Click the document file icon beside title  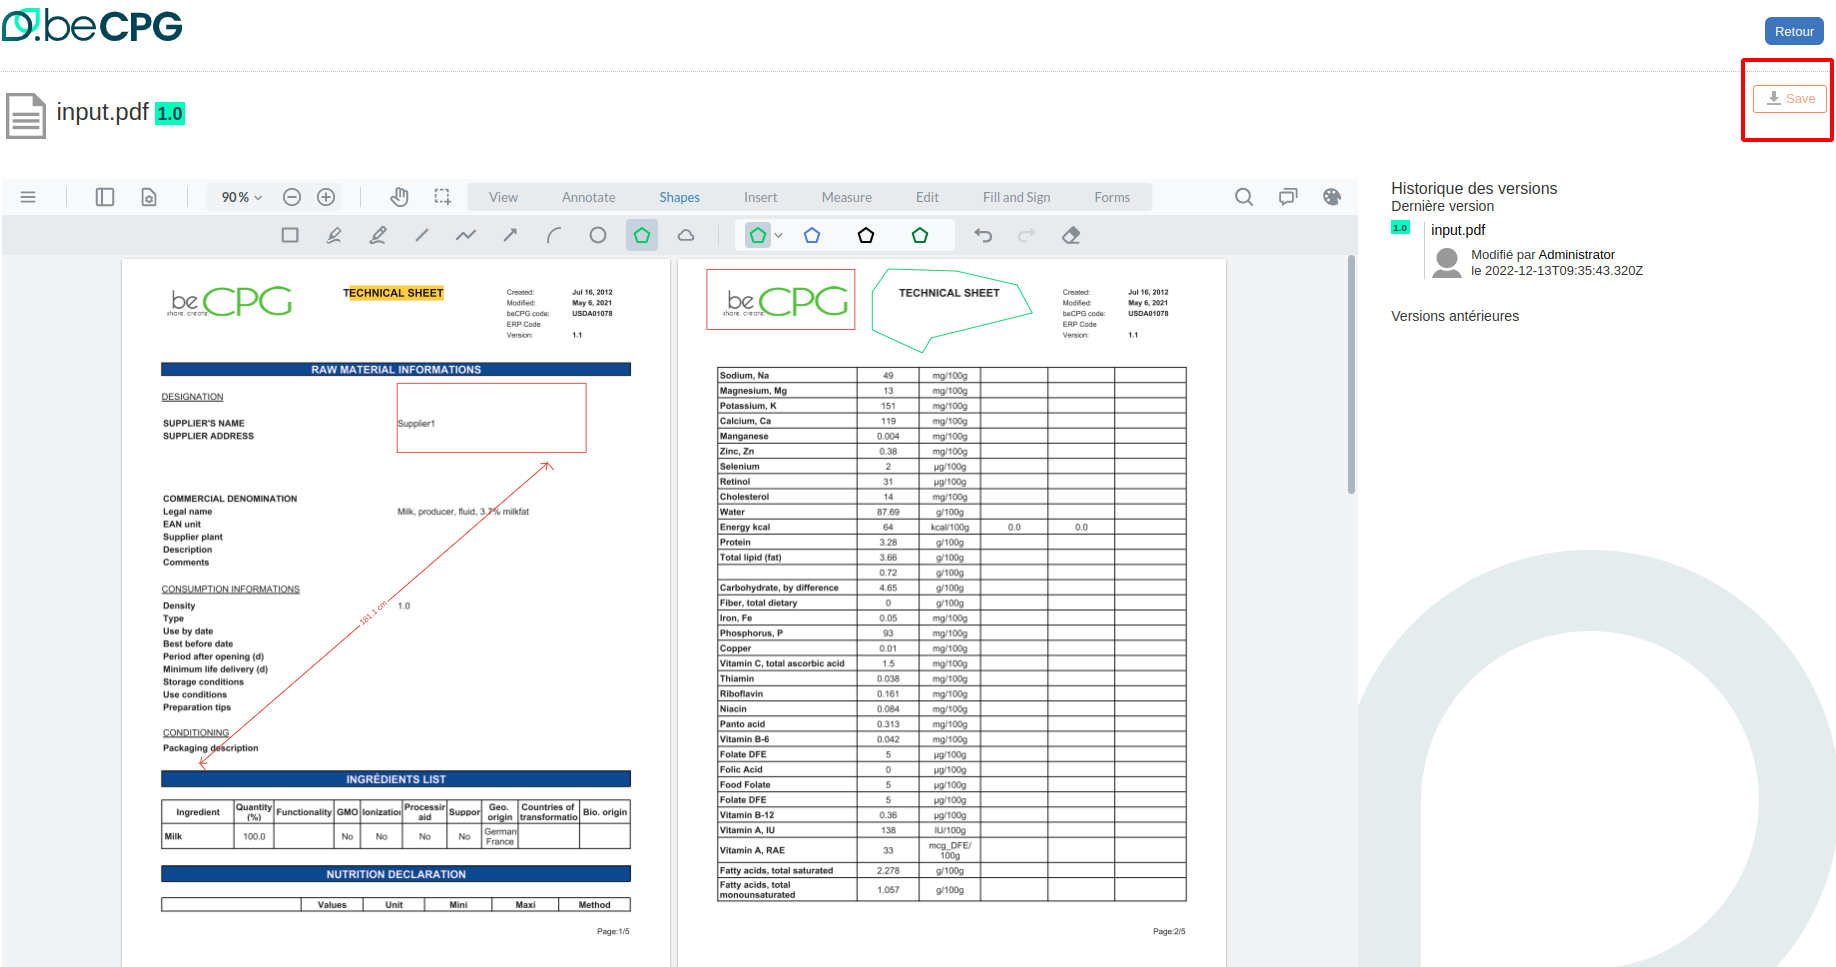[26, 115]
